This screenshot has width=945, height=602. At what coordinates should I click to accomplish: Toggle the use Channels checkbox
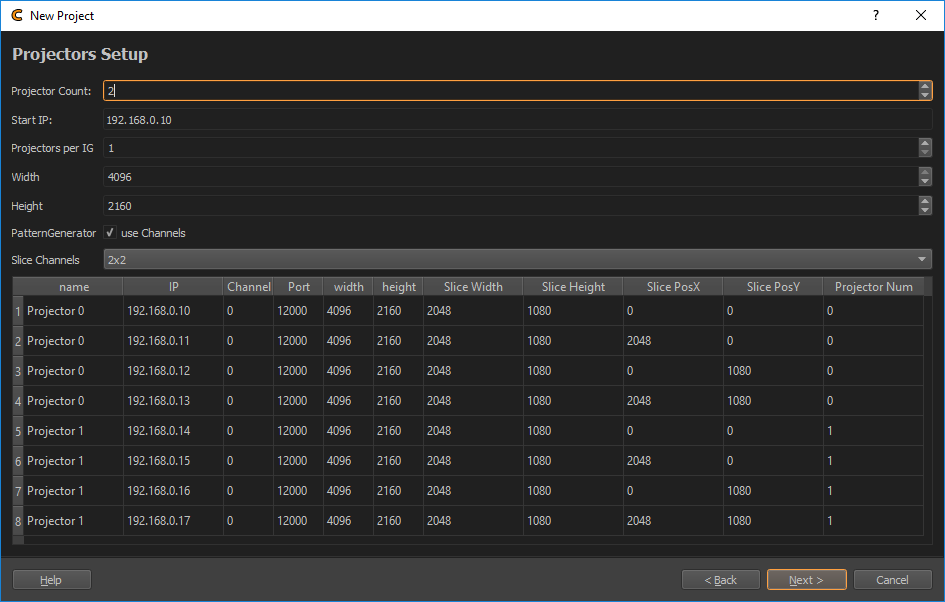pos(110,233)
